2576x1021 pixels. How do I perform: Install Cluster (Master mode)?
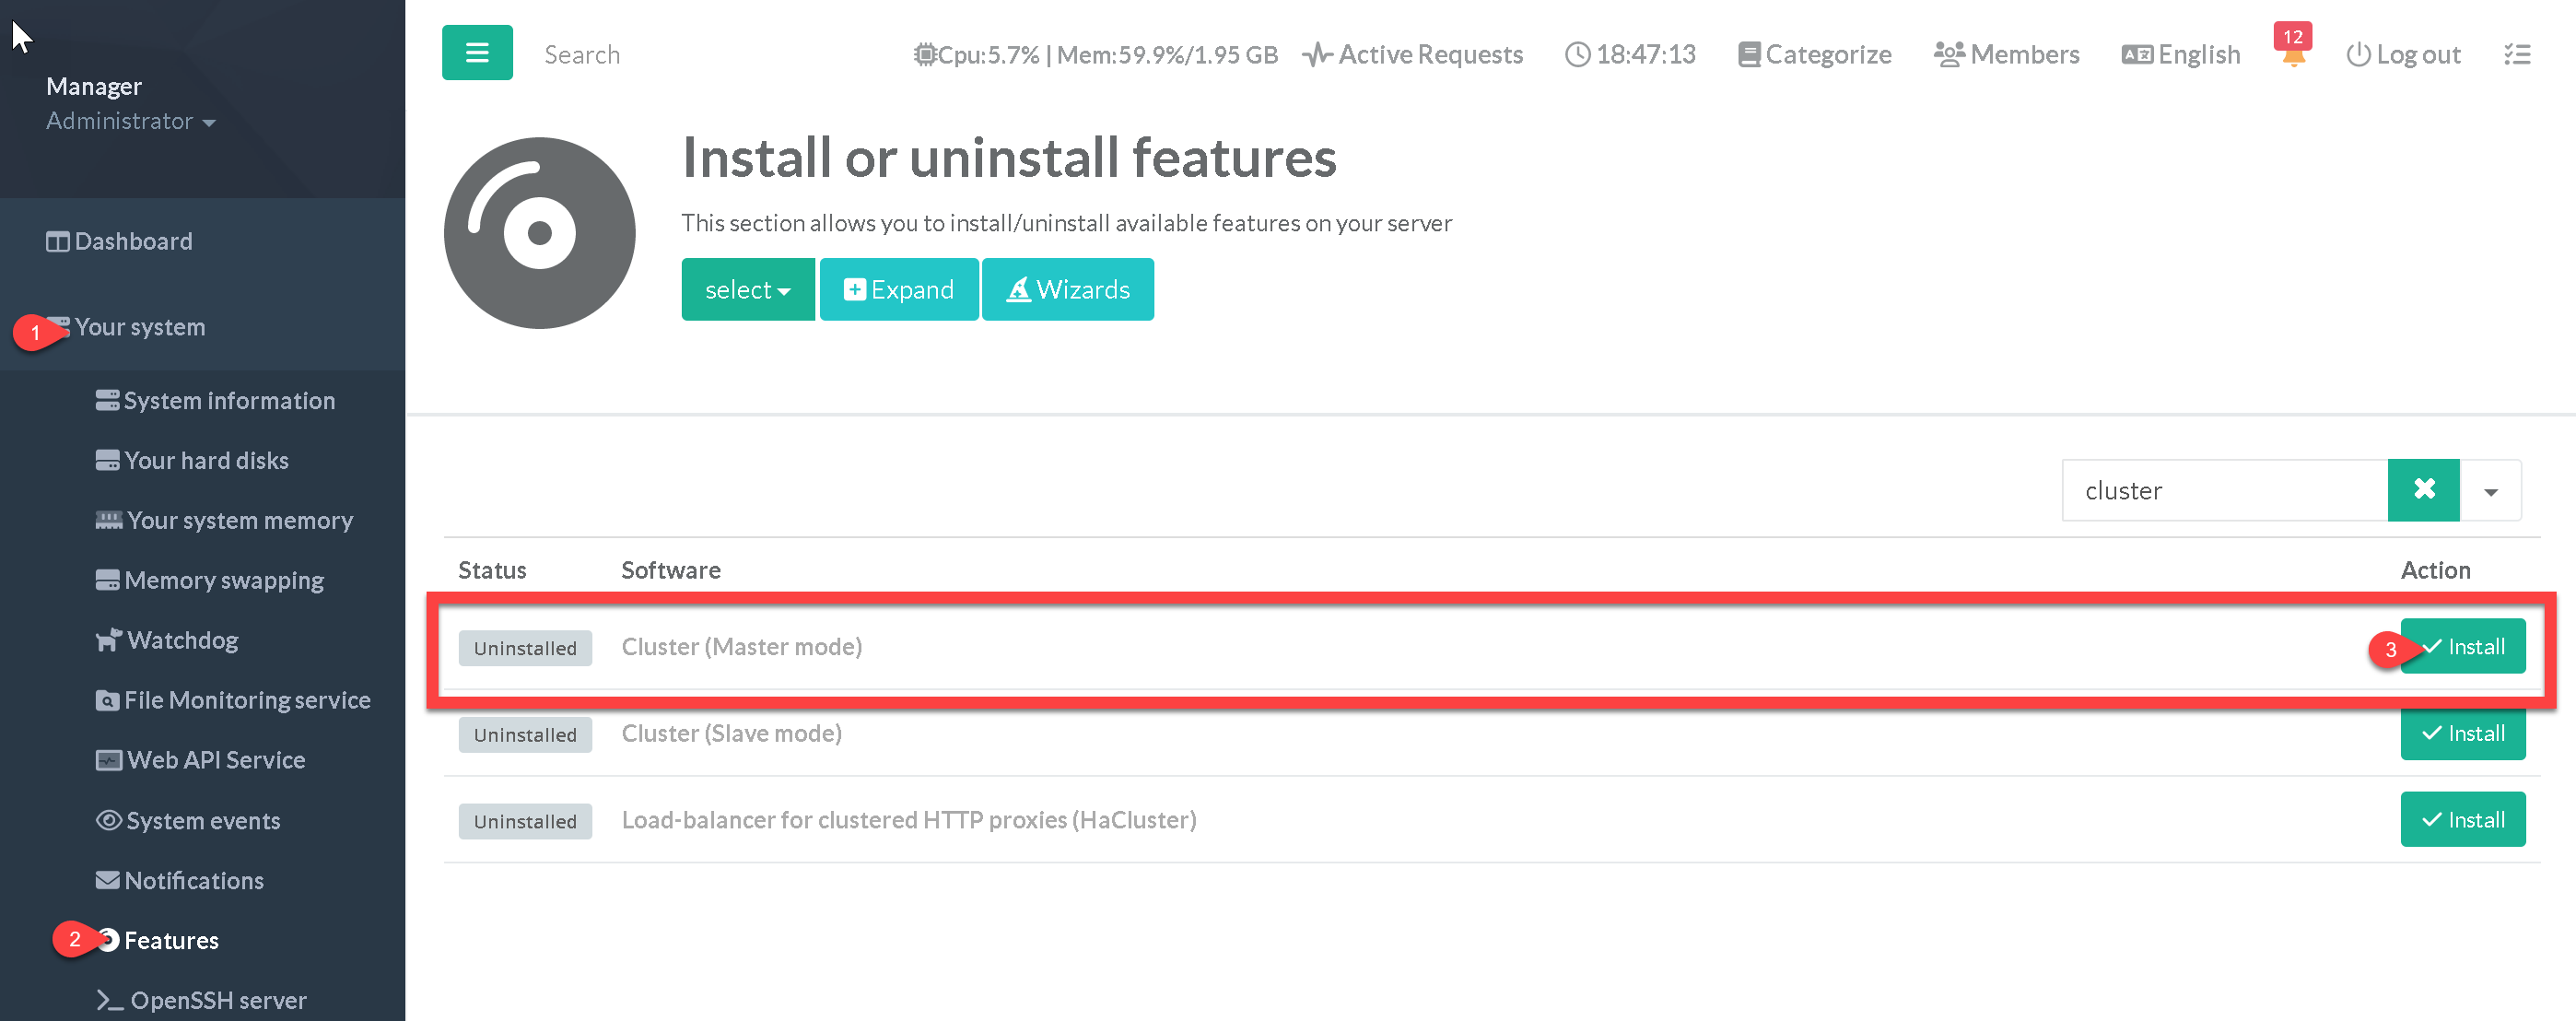pyautogui.click(x=2462, y=647)
